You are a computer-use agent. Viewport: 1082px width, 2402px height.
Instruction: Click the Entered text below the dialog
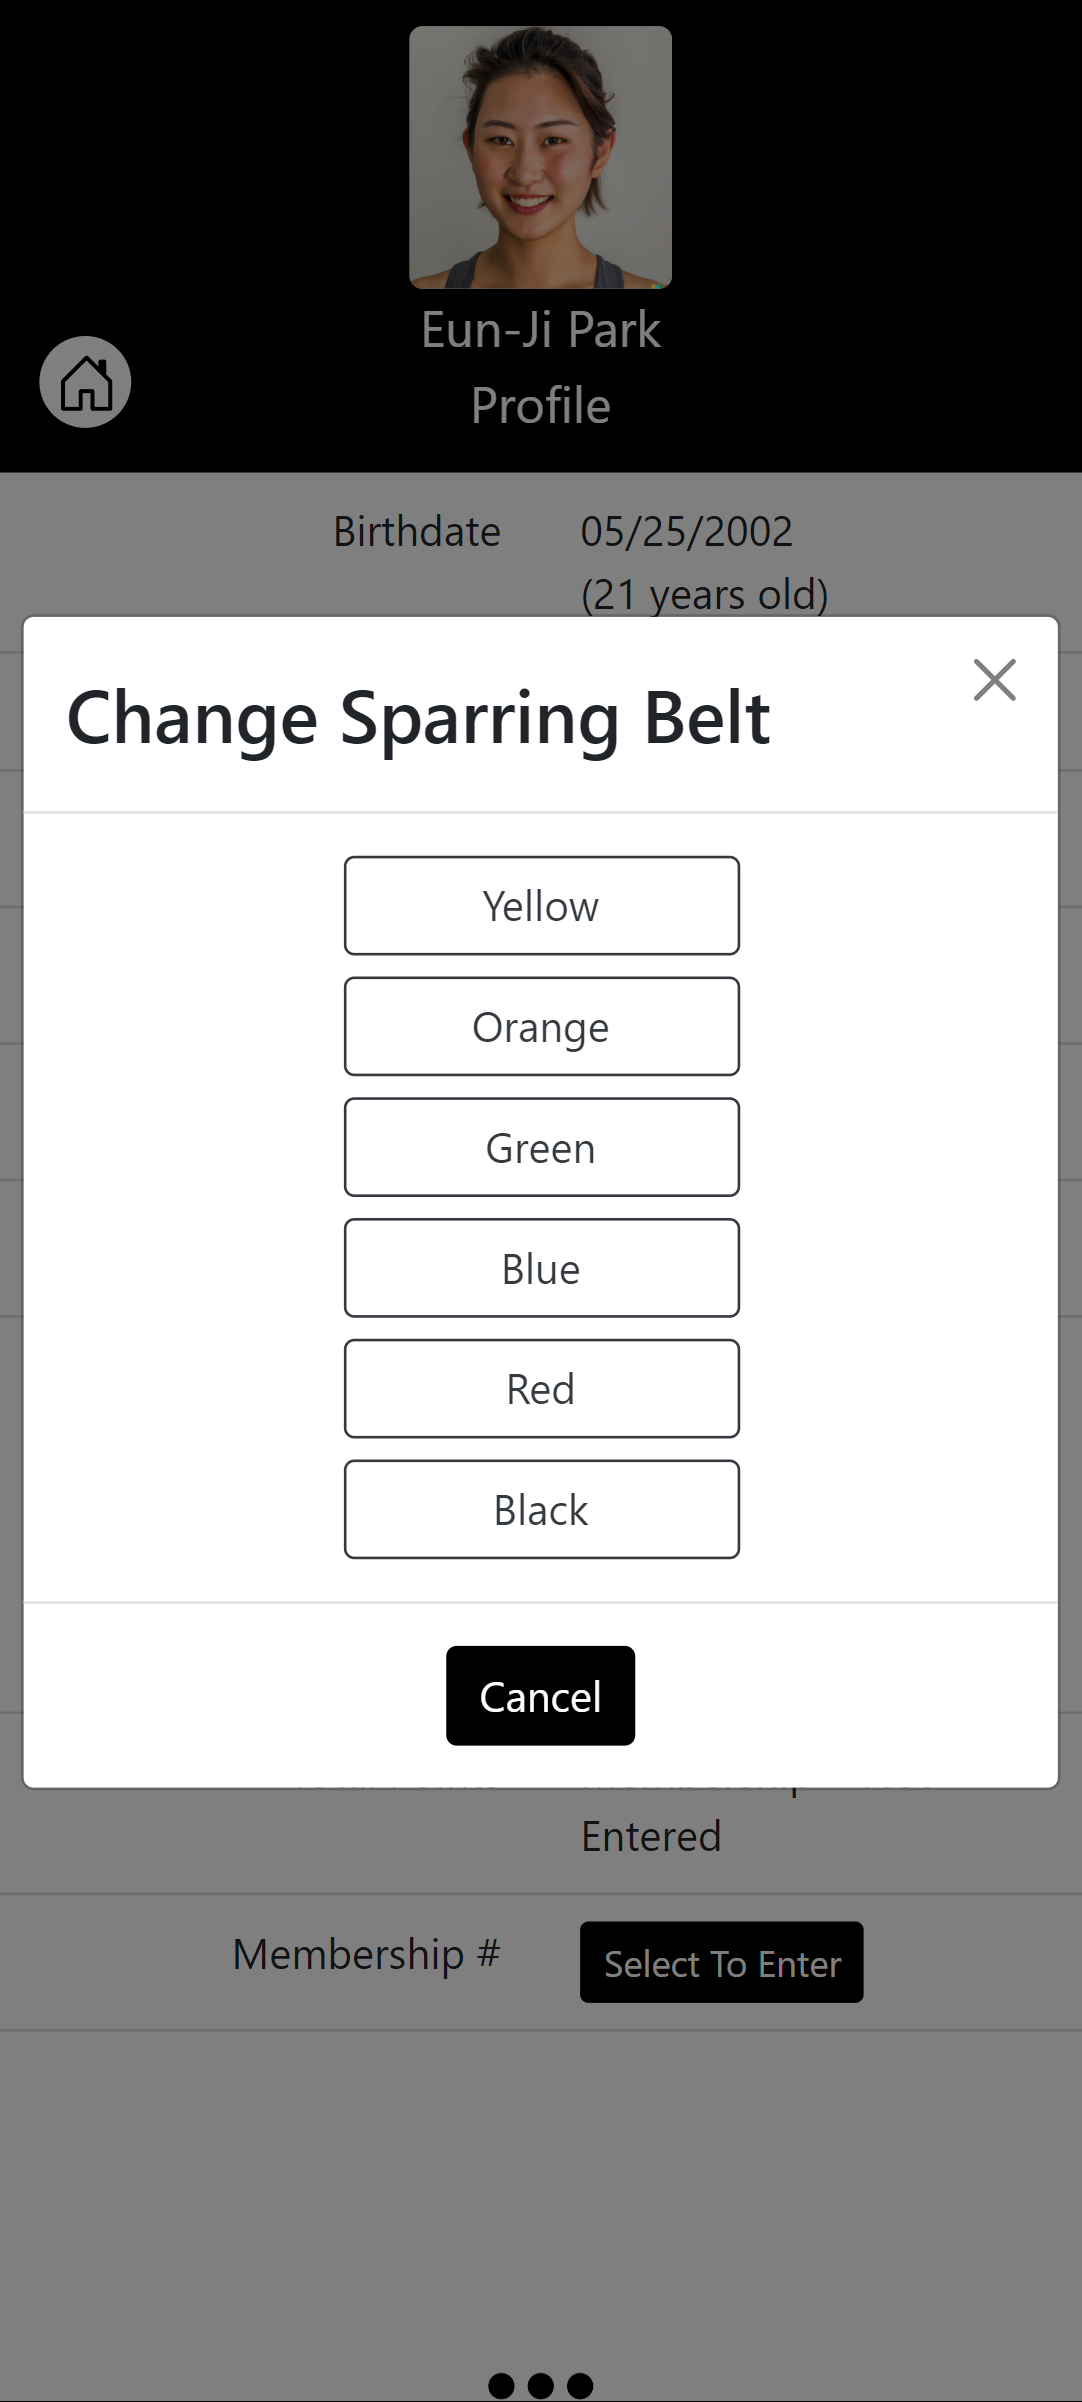click(651, 1837)
